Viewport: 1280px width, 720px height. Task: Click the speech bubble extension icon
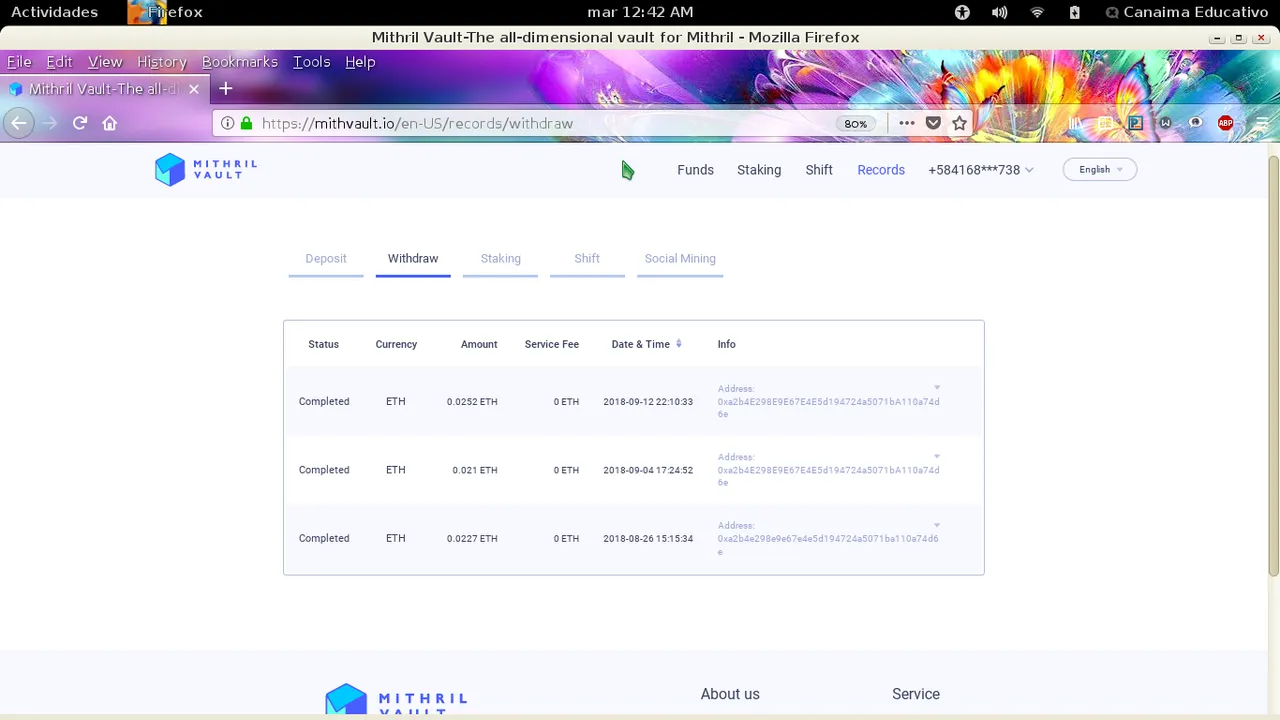(1195, 123)
